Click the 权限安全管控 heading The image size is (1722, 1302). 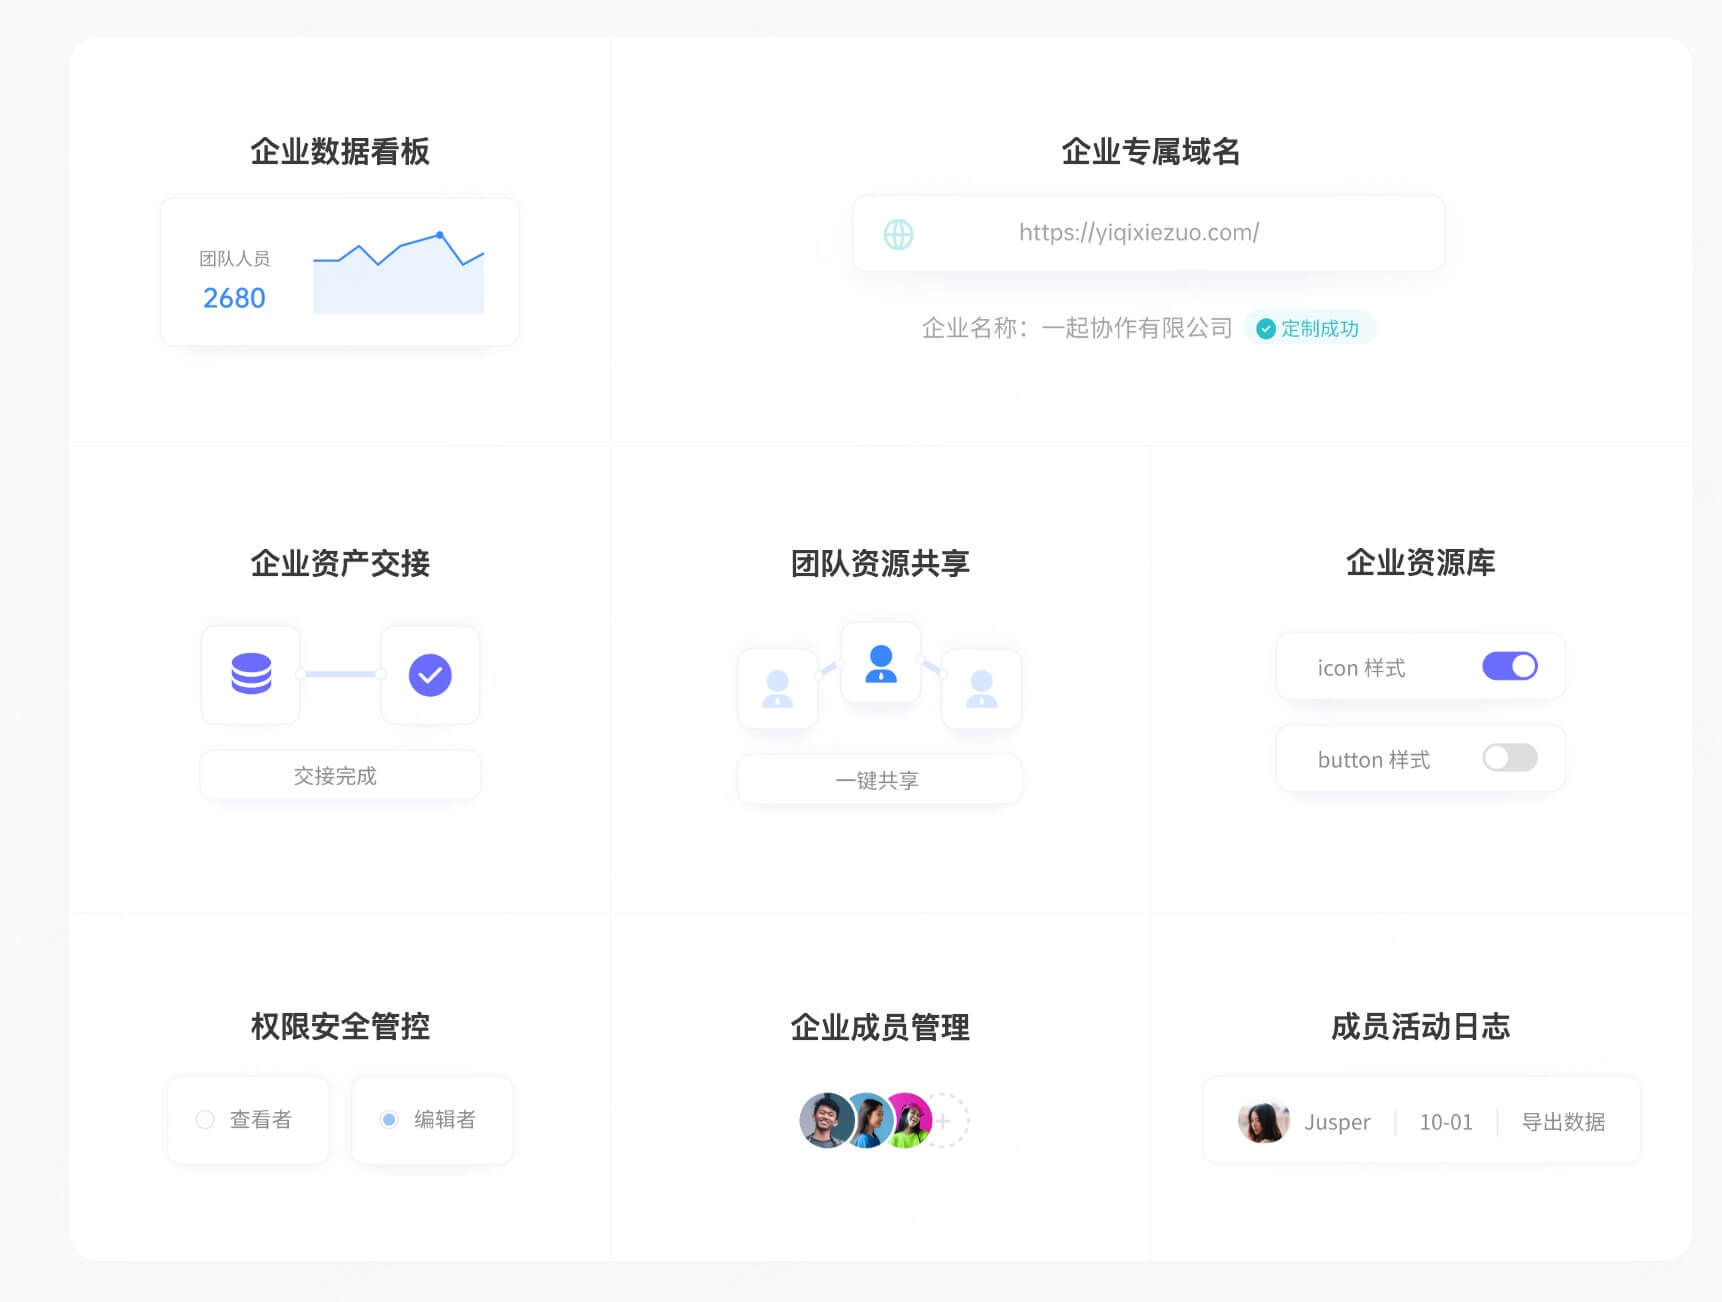340,1026
